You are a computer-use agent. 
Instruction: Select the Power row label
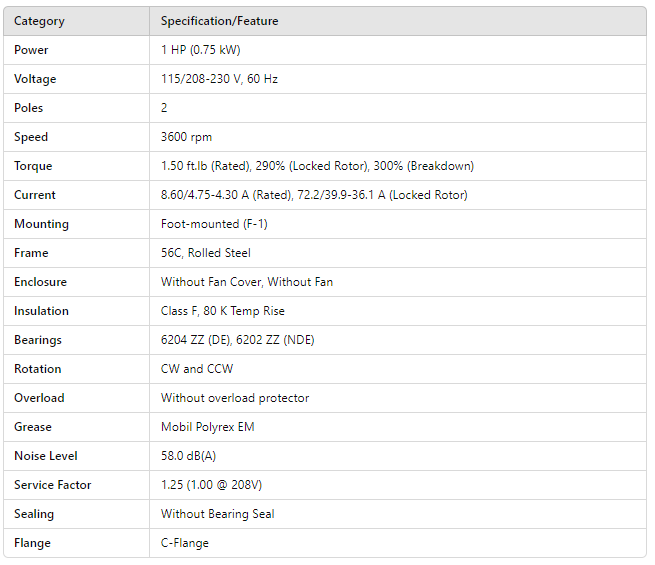[x=31, y=50]
